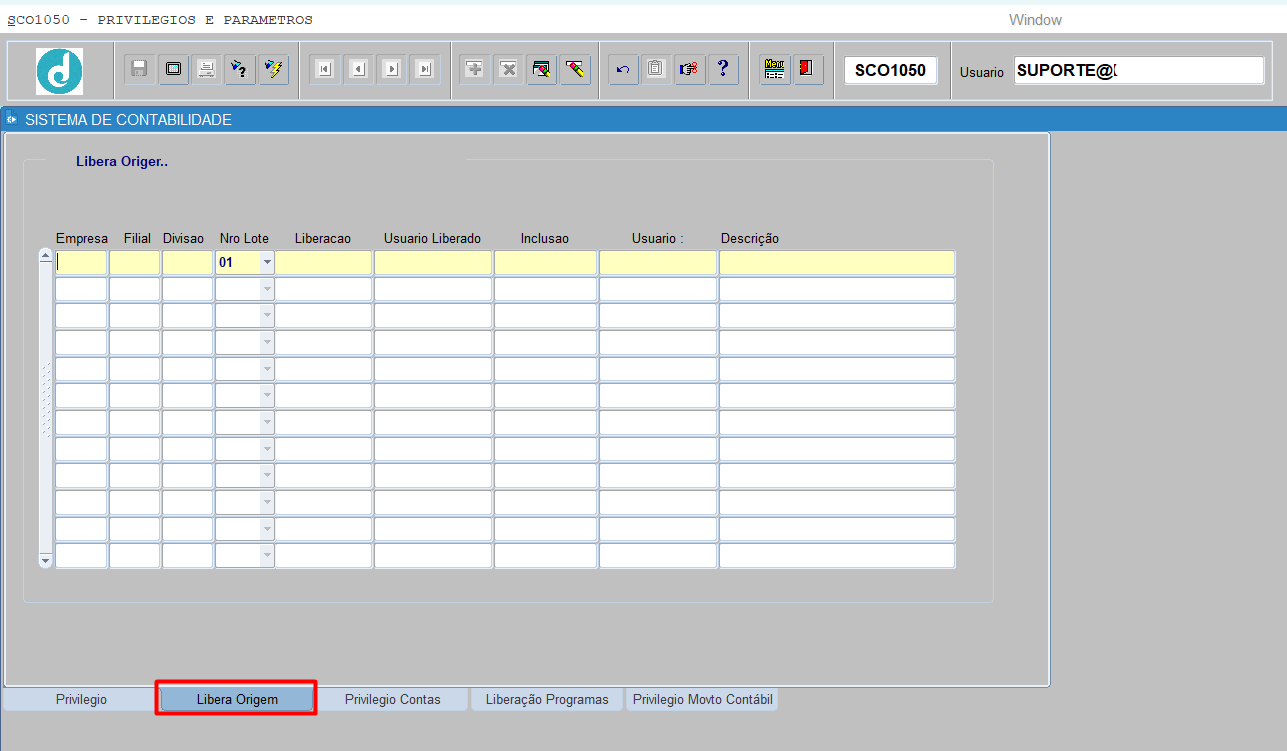Click the Print icon in toolbar

[206, 69]
